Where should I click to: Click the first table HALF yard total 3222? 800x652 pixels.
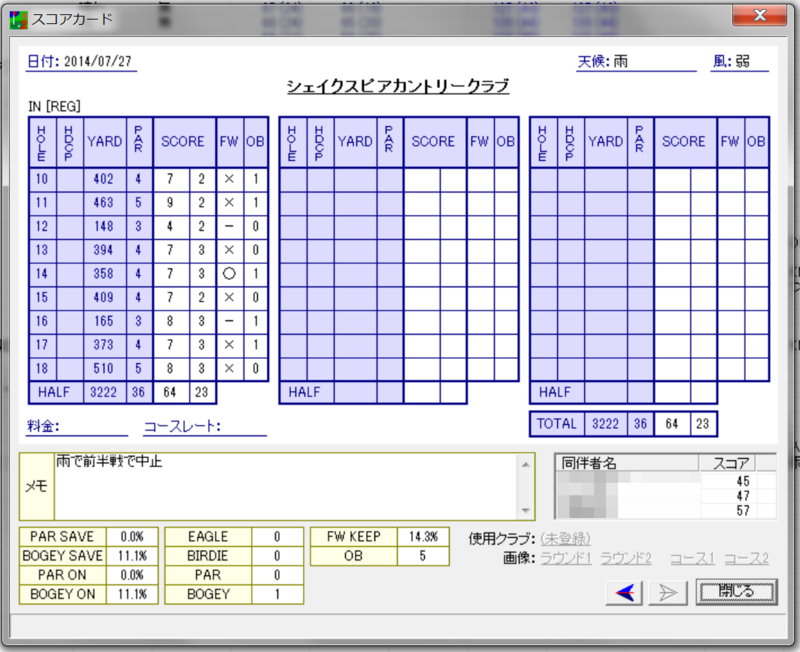tap(104, 392)
